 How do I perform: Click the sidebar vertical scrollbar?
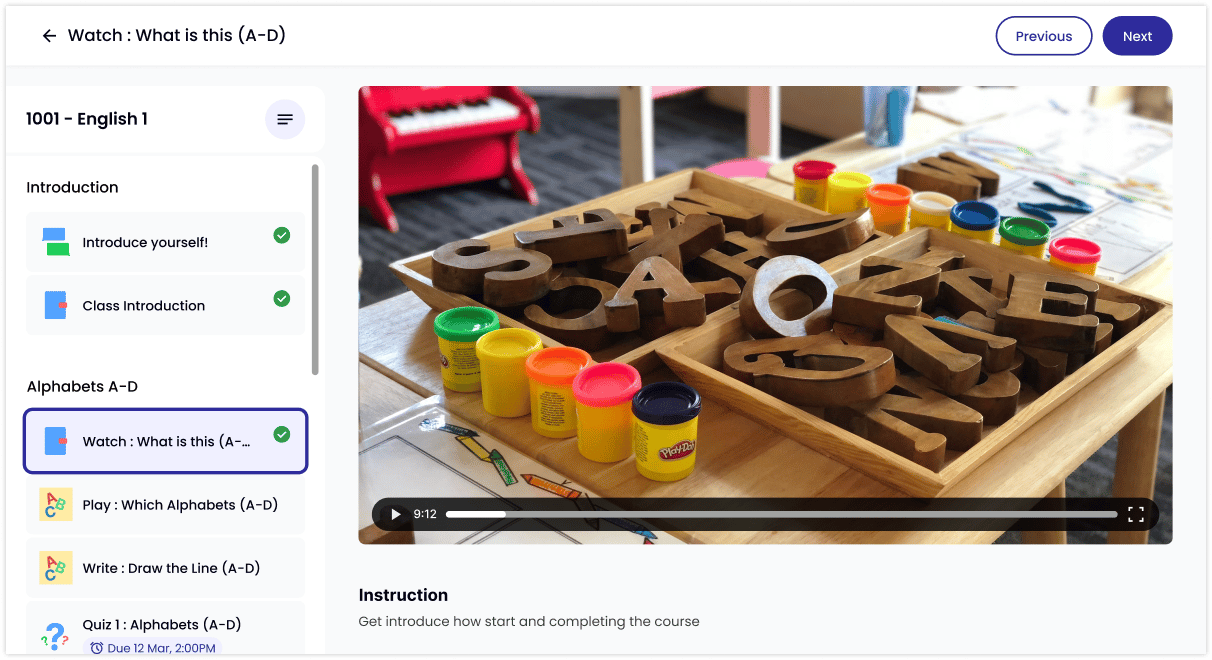pyautogui.click(x=316, y=270)
